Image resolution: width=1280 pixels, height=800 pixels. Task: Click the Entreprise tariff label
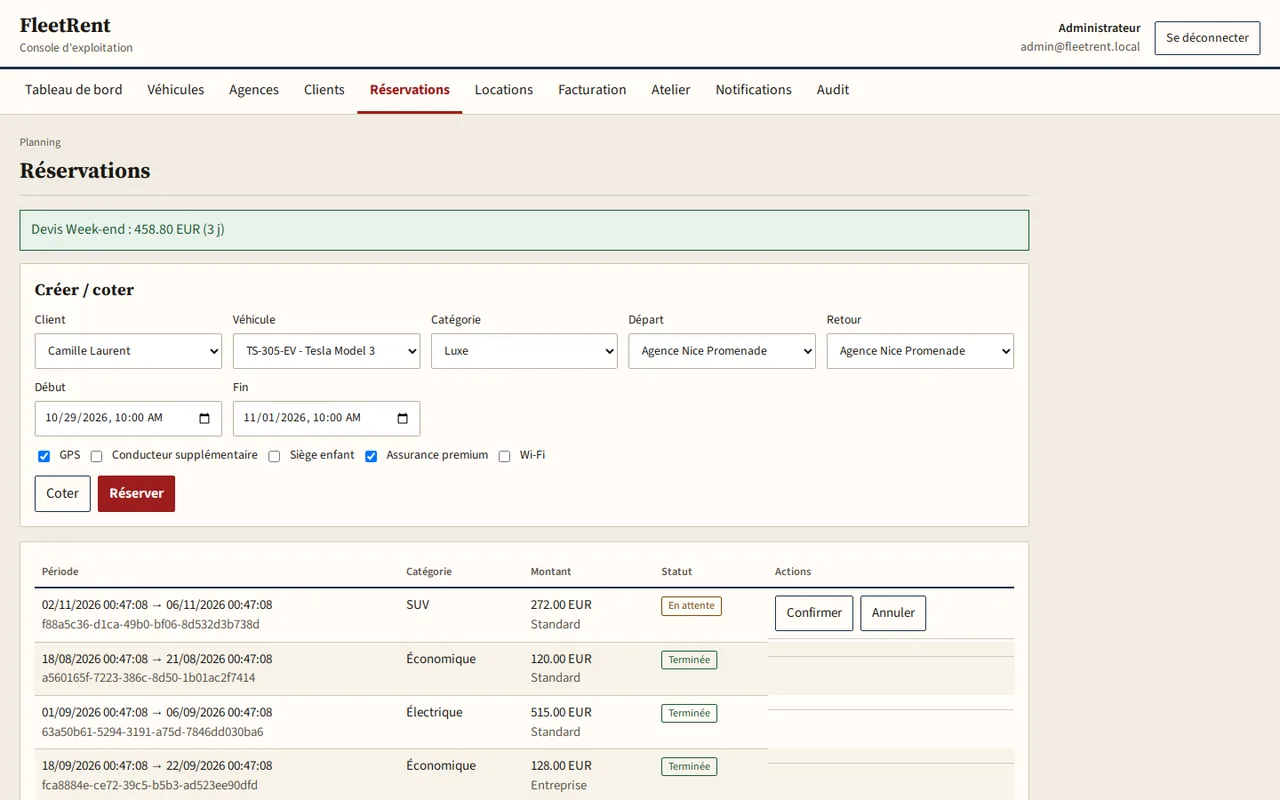(x=559, y=786)
